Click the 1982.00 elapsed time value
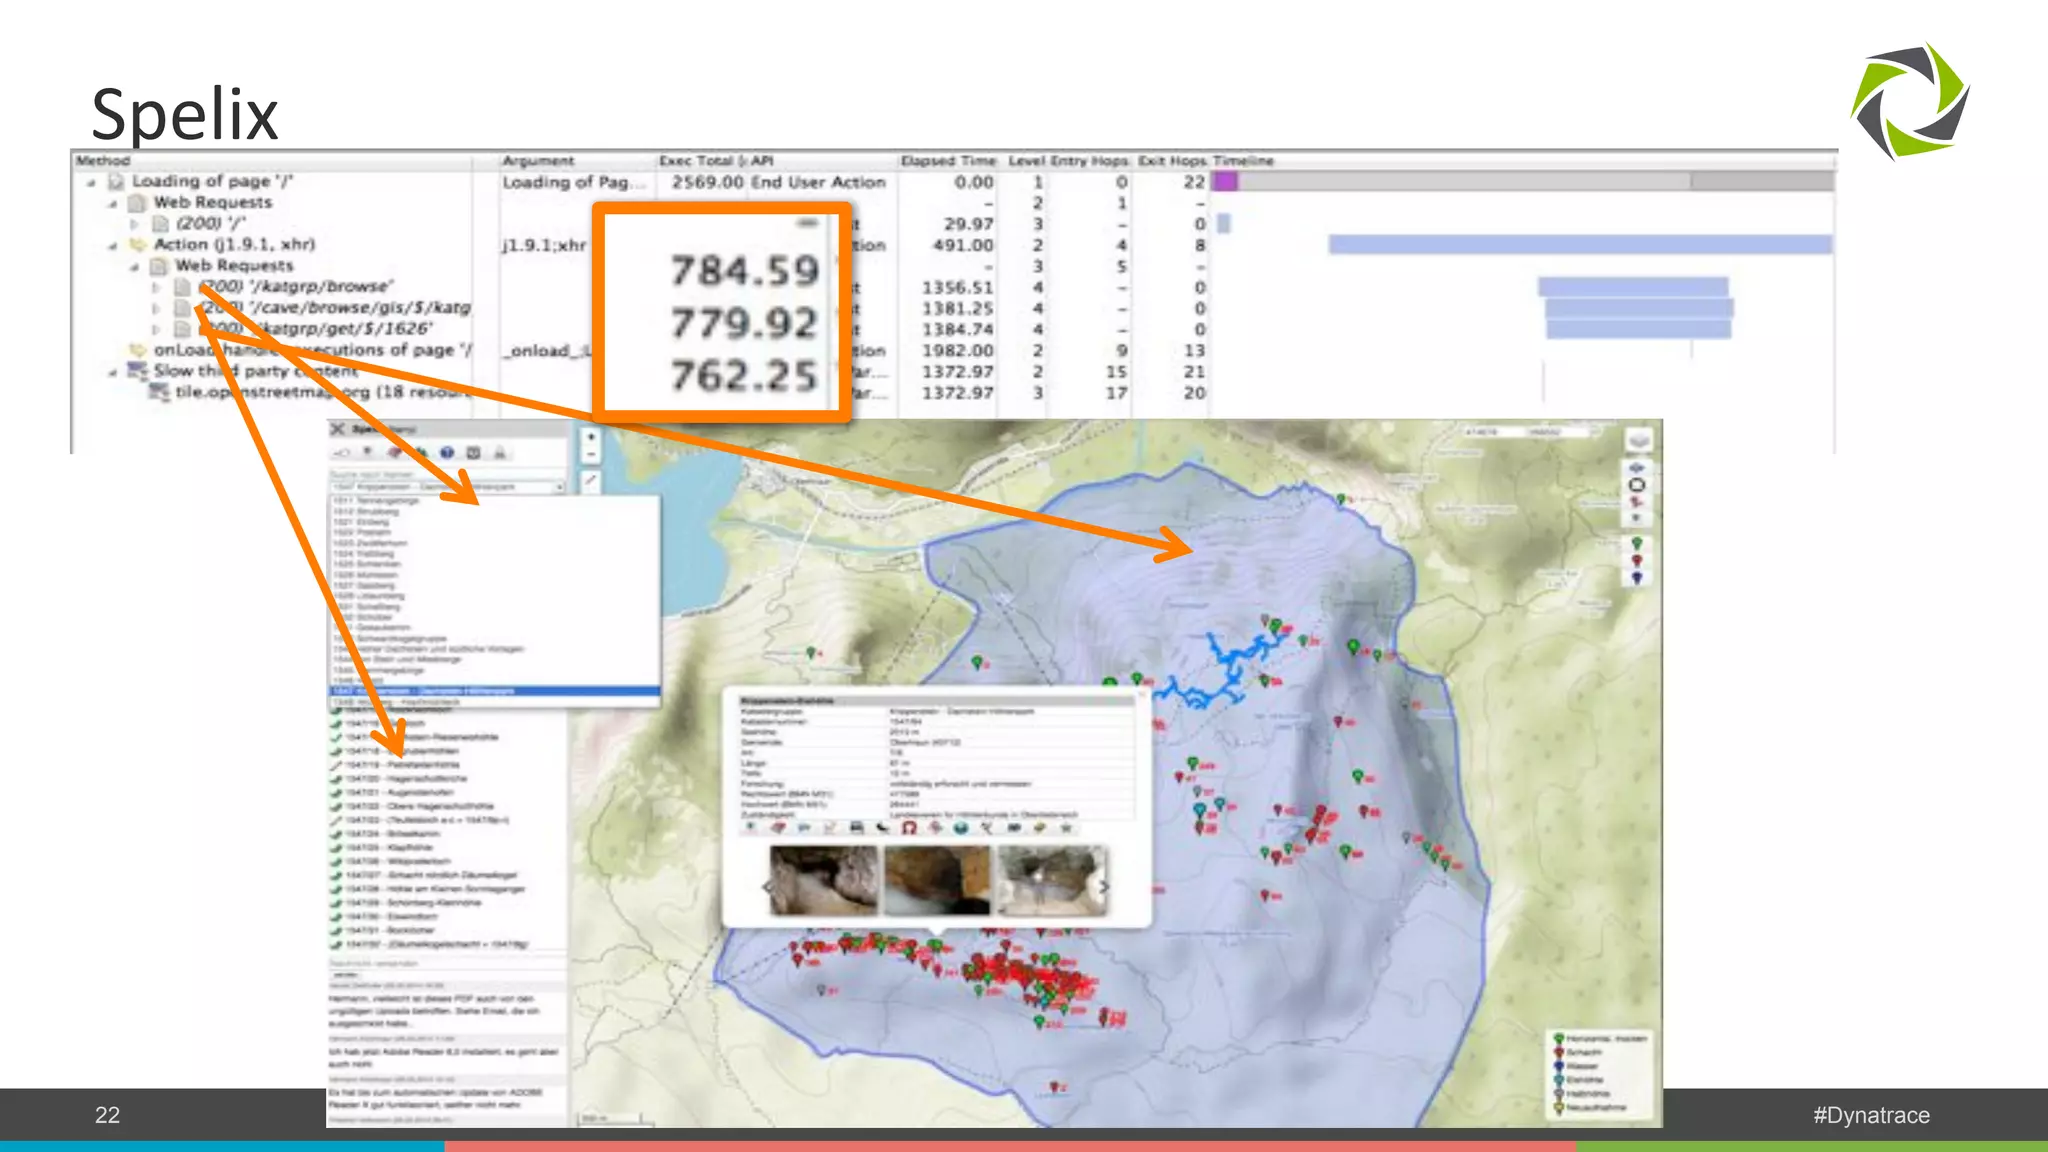The width and height of the screenshot is (2048, 1152). 957,351
